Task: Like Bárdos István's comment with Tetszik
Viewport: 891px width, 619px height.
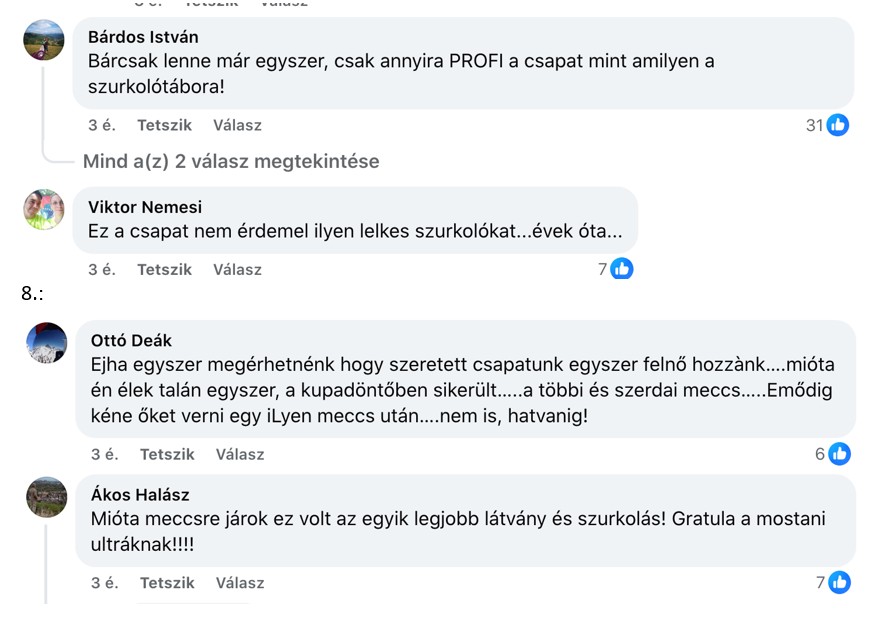Action: (164, 125)
